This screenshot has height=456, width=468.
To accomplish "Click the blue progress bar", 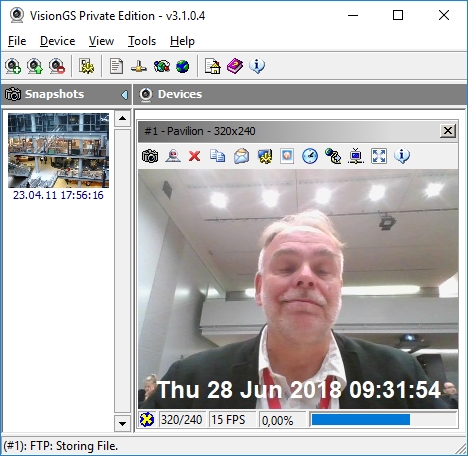I will point(361,420).
